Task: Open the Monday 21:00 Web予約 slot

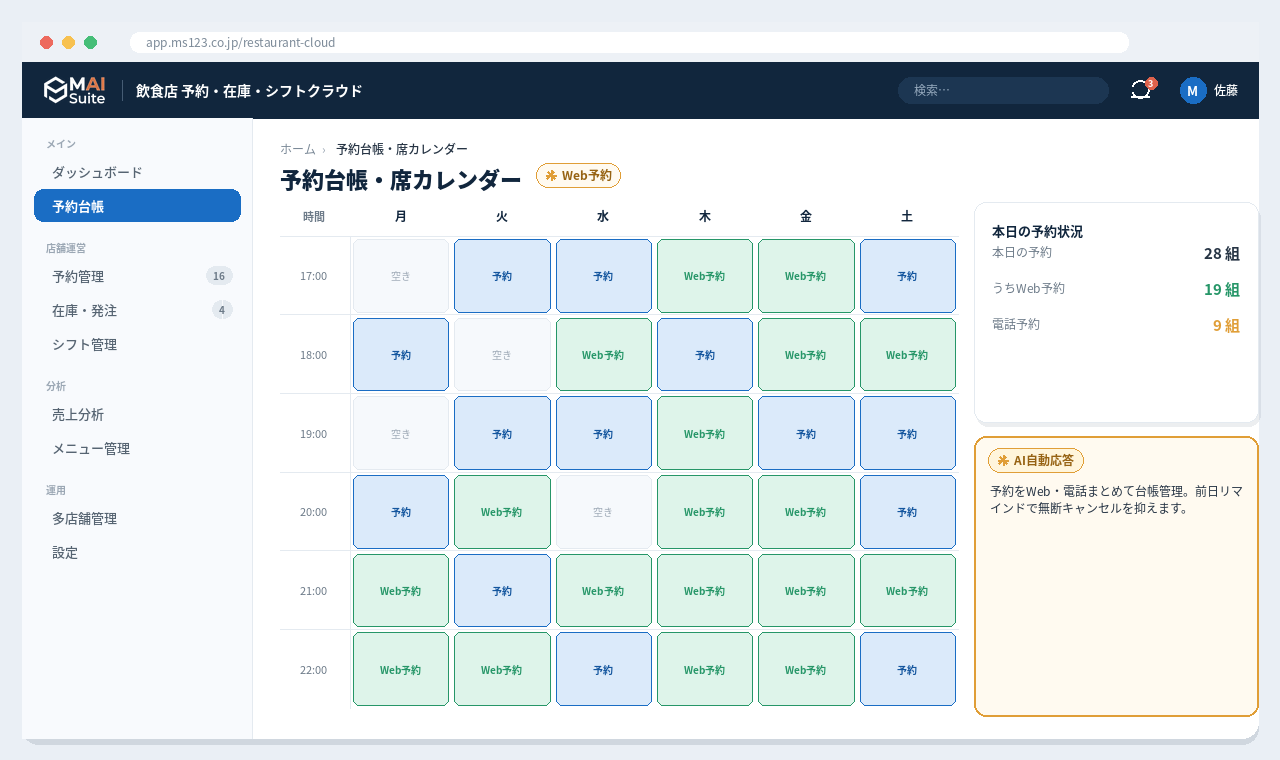Action: 401,591
